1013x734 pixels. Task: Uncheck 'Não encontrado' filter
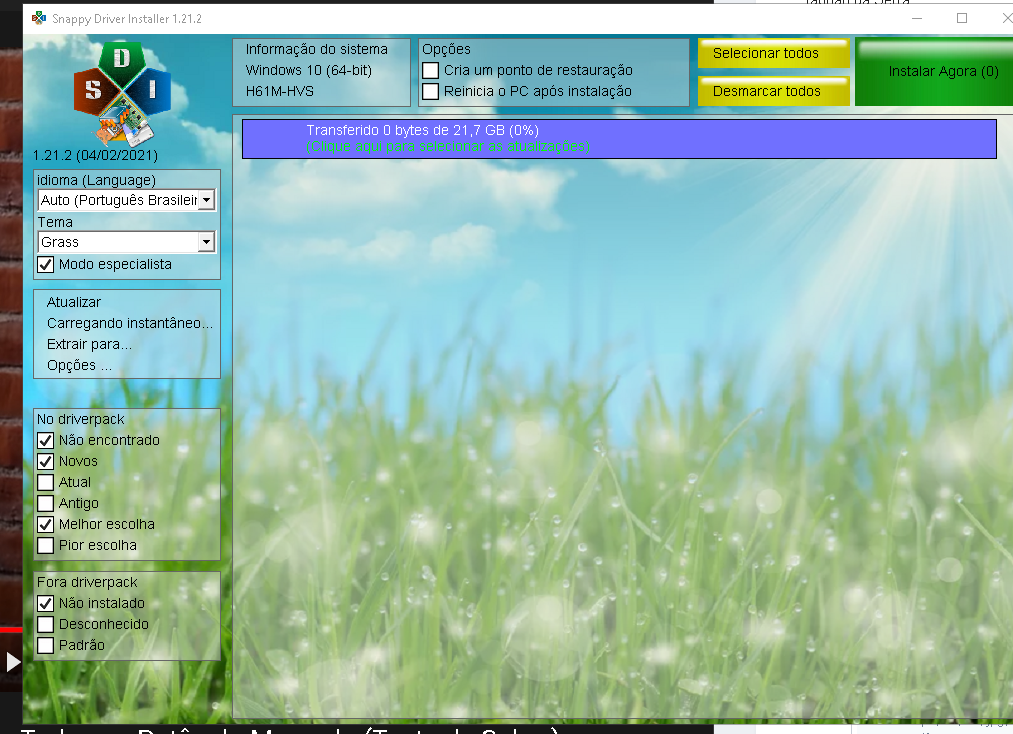click(x=45, y=441)
